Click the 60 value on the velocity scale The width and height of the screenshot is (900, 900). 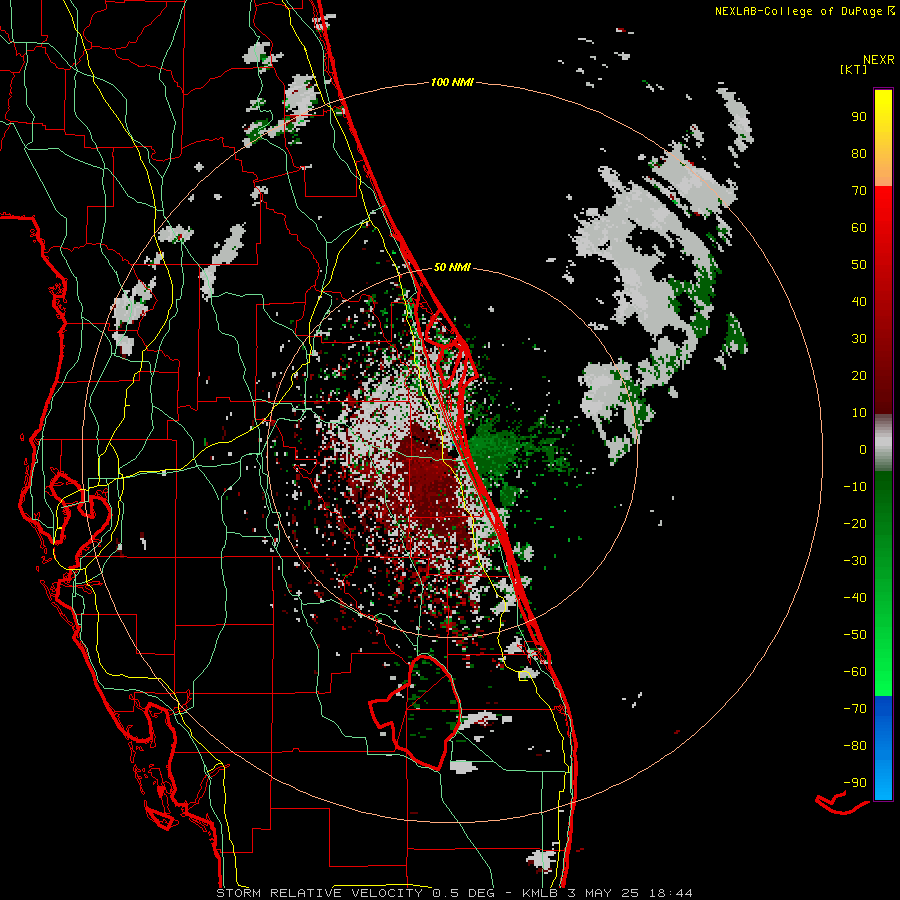pos(859,227)
